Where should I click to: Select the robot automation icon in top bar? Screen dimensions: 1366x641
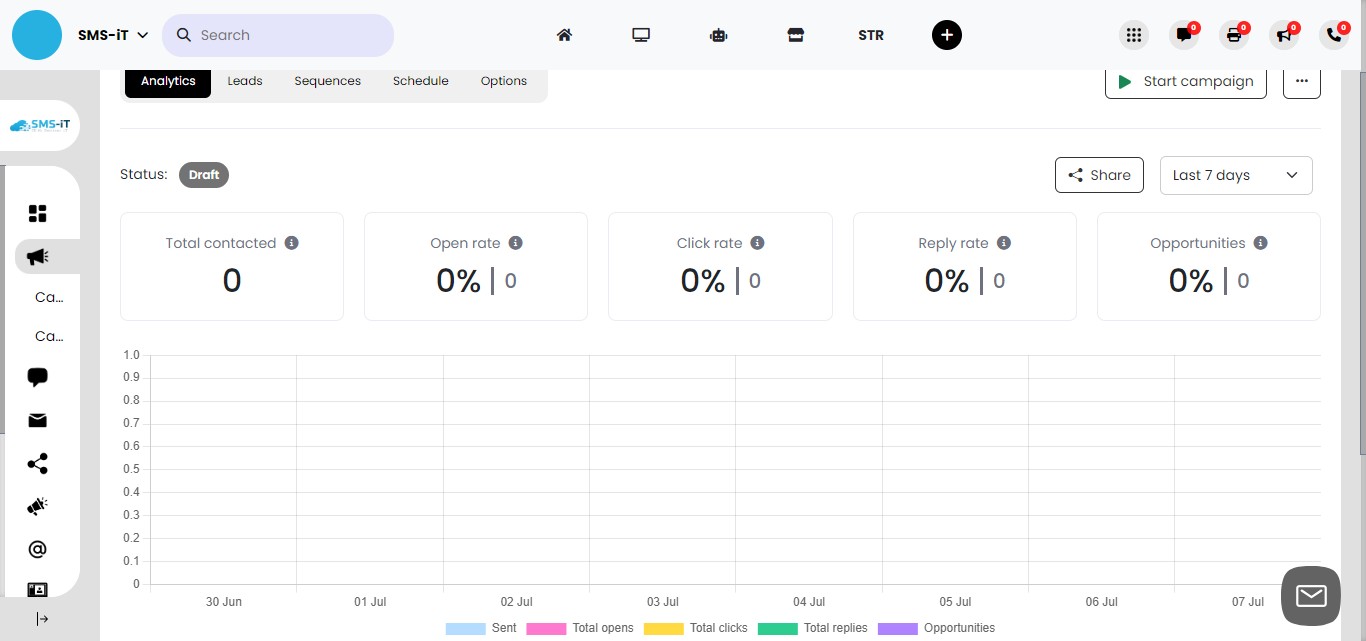pos(718,34)
